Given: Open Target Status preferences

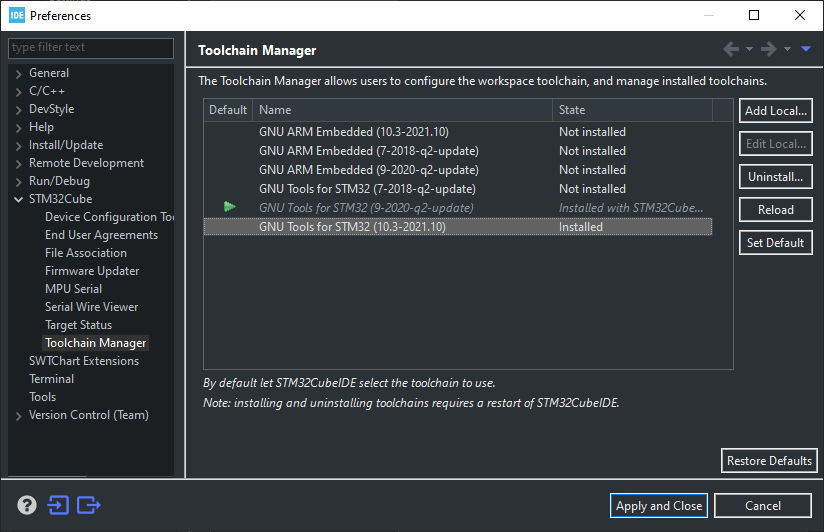Looking at the screenshot, I should point(78,325).
